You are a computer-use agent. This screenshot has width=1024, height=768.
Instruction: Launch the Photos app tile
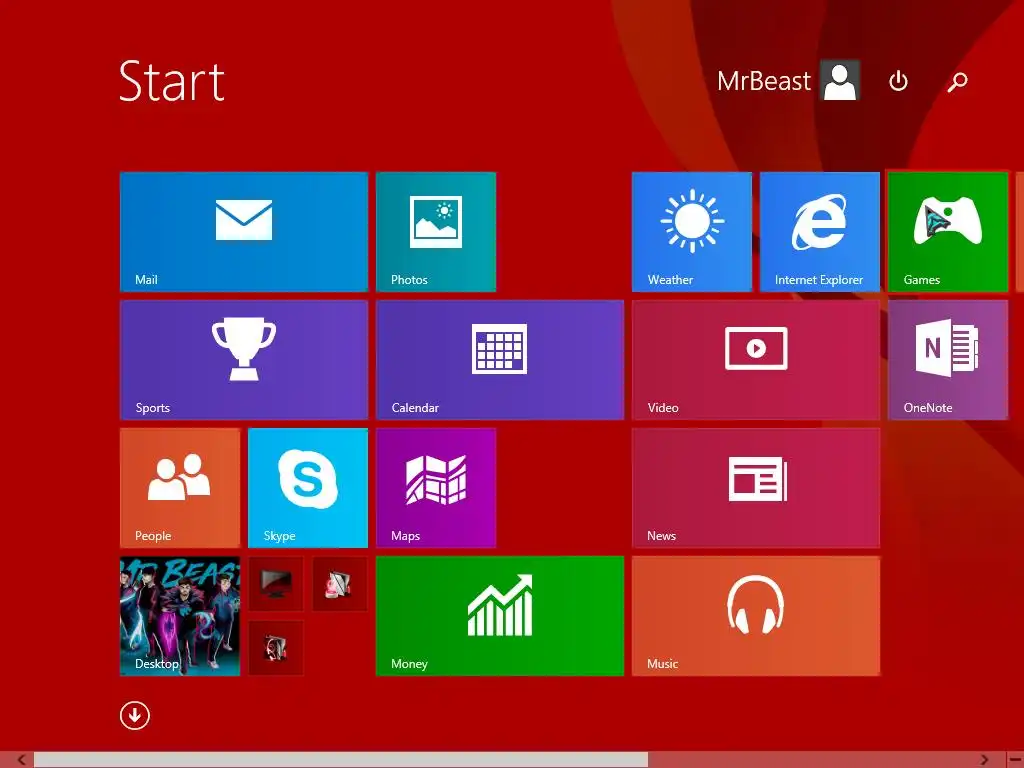(436, 232)
